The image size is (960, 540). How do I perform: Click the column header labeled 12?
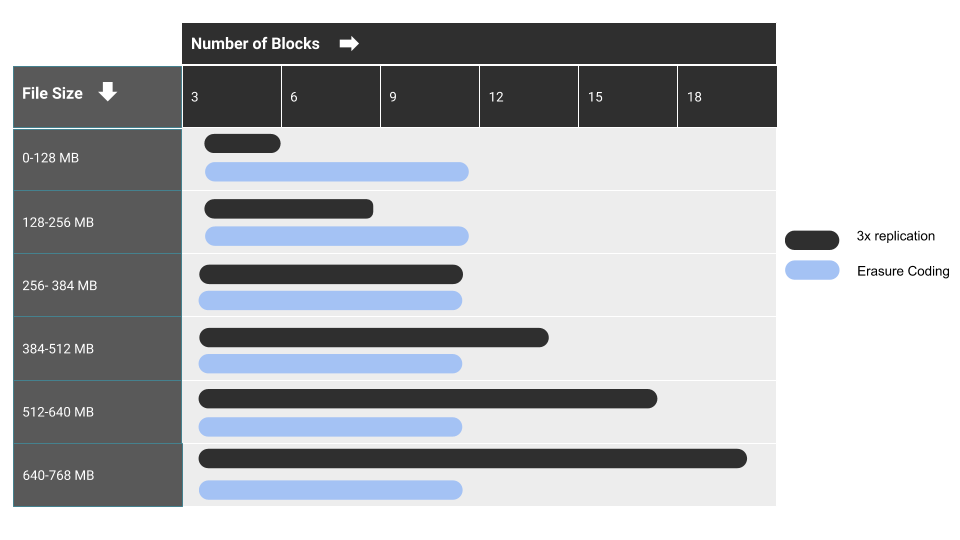(496, 97)
